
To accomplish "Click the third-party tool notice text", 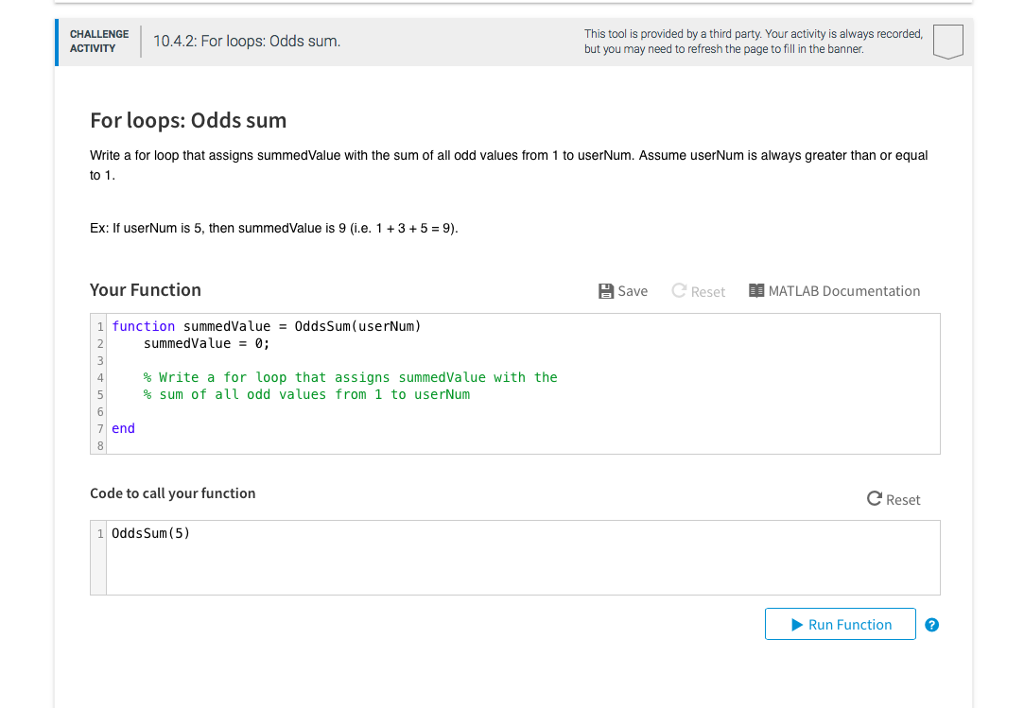I will click(752, 41).
